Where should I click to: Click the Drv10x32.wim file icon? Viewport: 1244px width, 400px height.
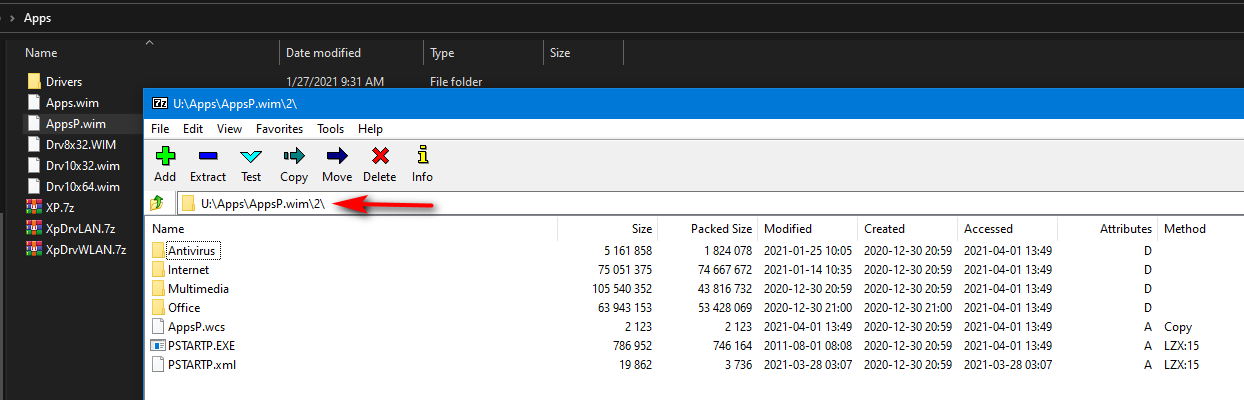(x=34, y=165)
